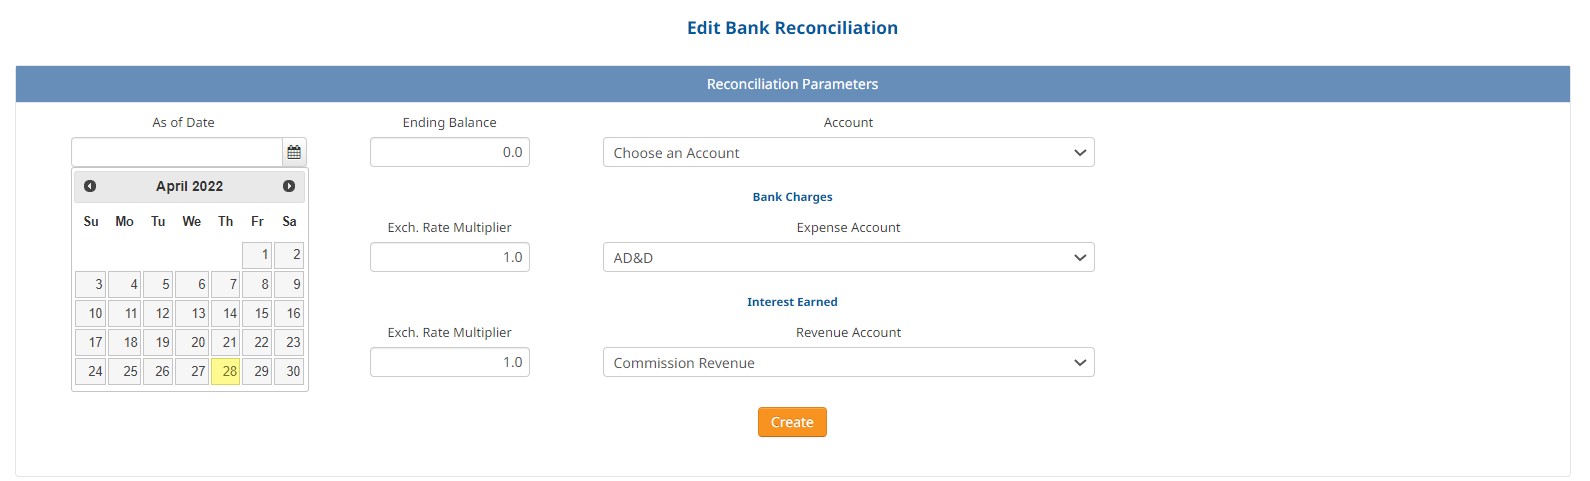
Task: Focus the Ending Balance field
Action: click(x=450, y=152)
